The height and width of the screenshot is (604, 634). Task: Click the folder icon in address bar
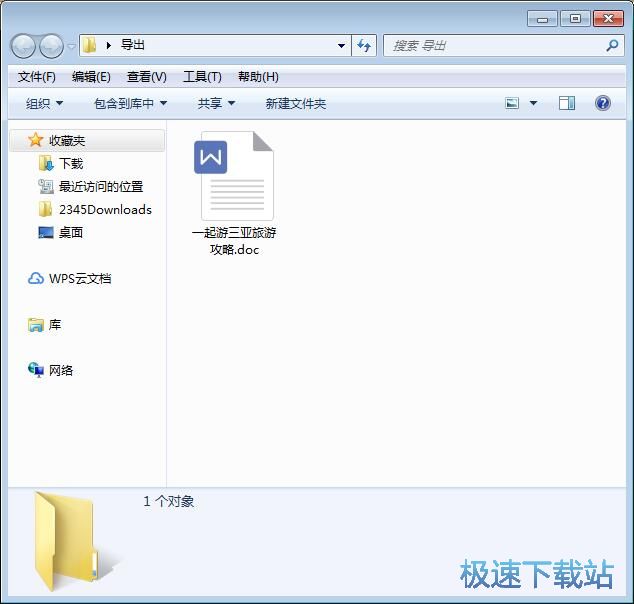[89, 45]
